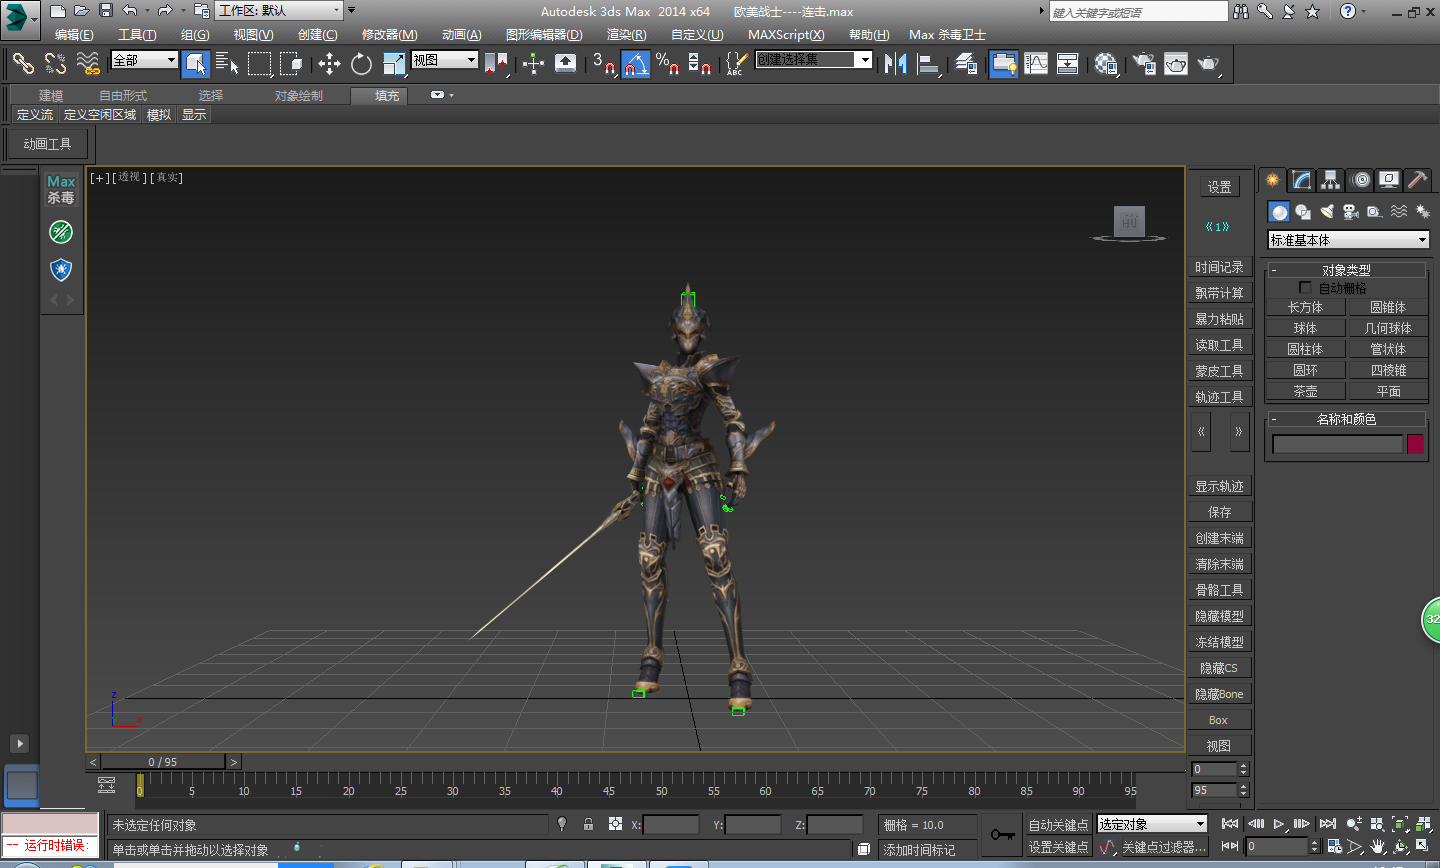Toggle the angle snap button
The image size is (1440, 868).
(635, 64)
